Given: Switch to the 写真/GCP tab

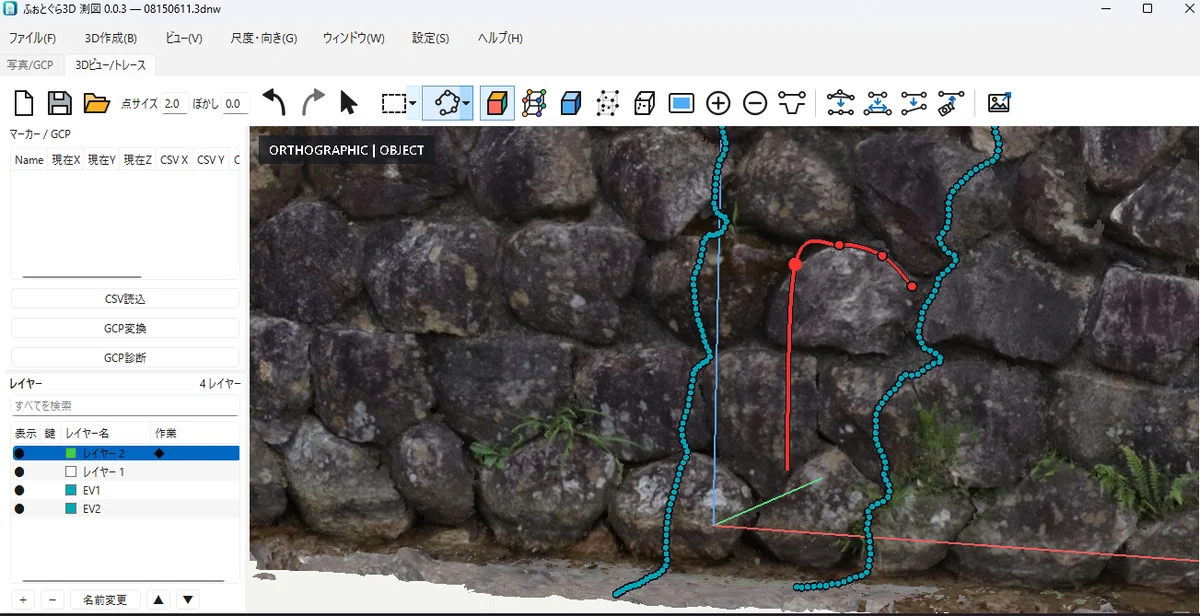Looking at the screenshot, I should (30, 65).
